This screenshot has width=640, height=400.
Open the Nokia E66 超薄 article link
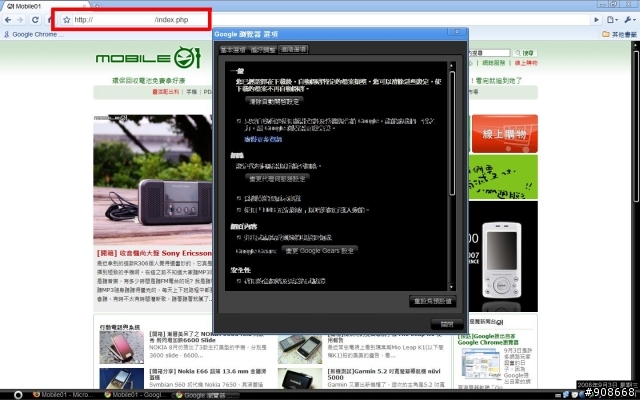tap(208, 374)
